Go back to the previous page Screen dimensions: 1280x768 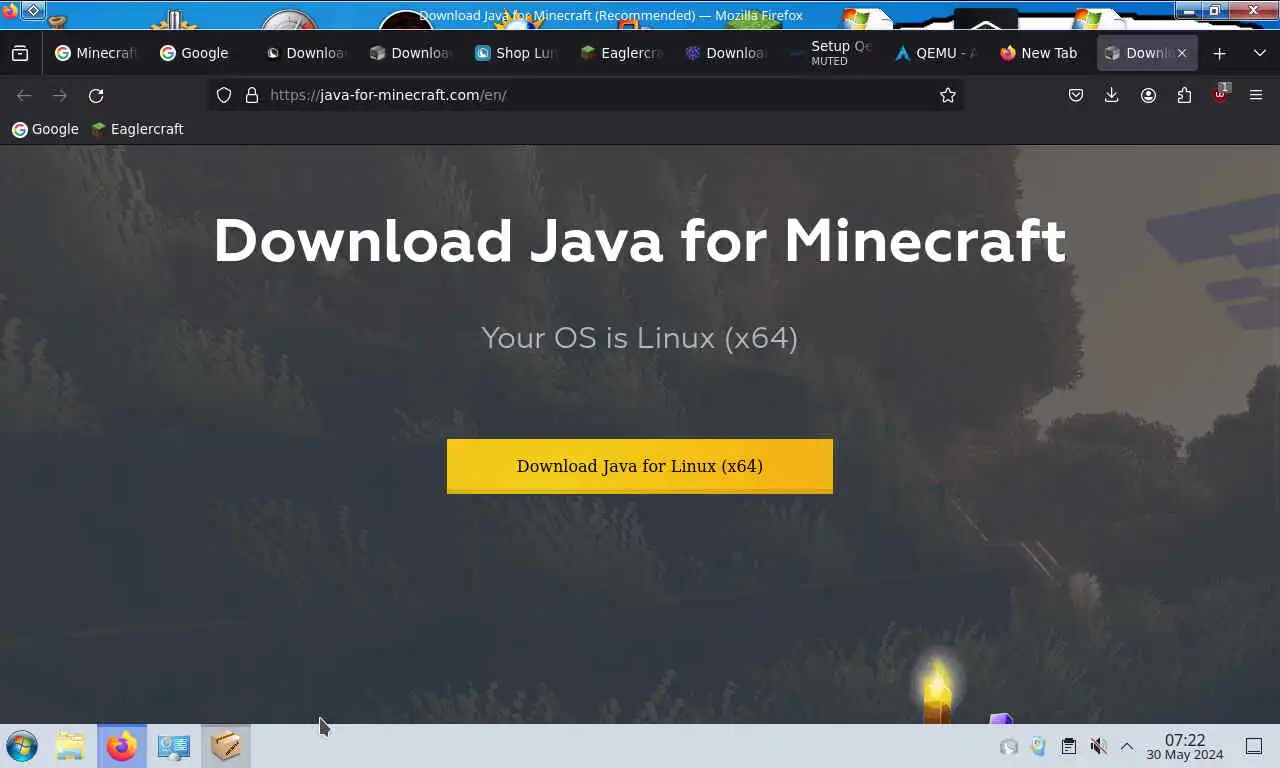24,95
